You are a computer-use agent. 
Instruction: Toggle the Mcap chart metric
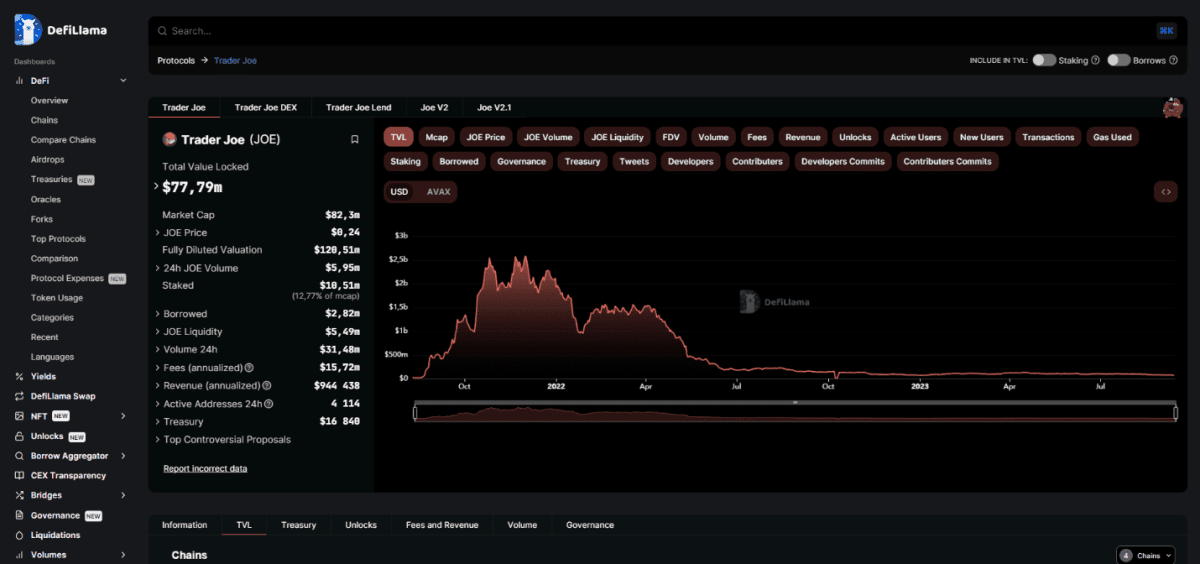point(436,137)
